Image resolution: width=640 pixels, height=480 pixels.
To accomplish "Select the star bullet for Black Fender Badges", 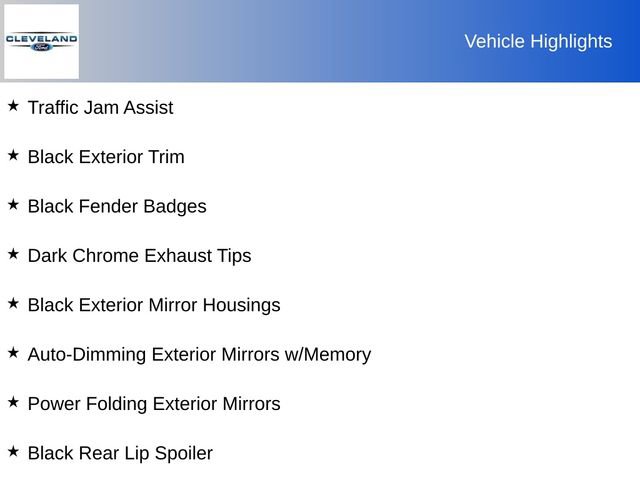I will (13, 205).
